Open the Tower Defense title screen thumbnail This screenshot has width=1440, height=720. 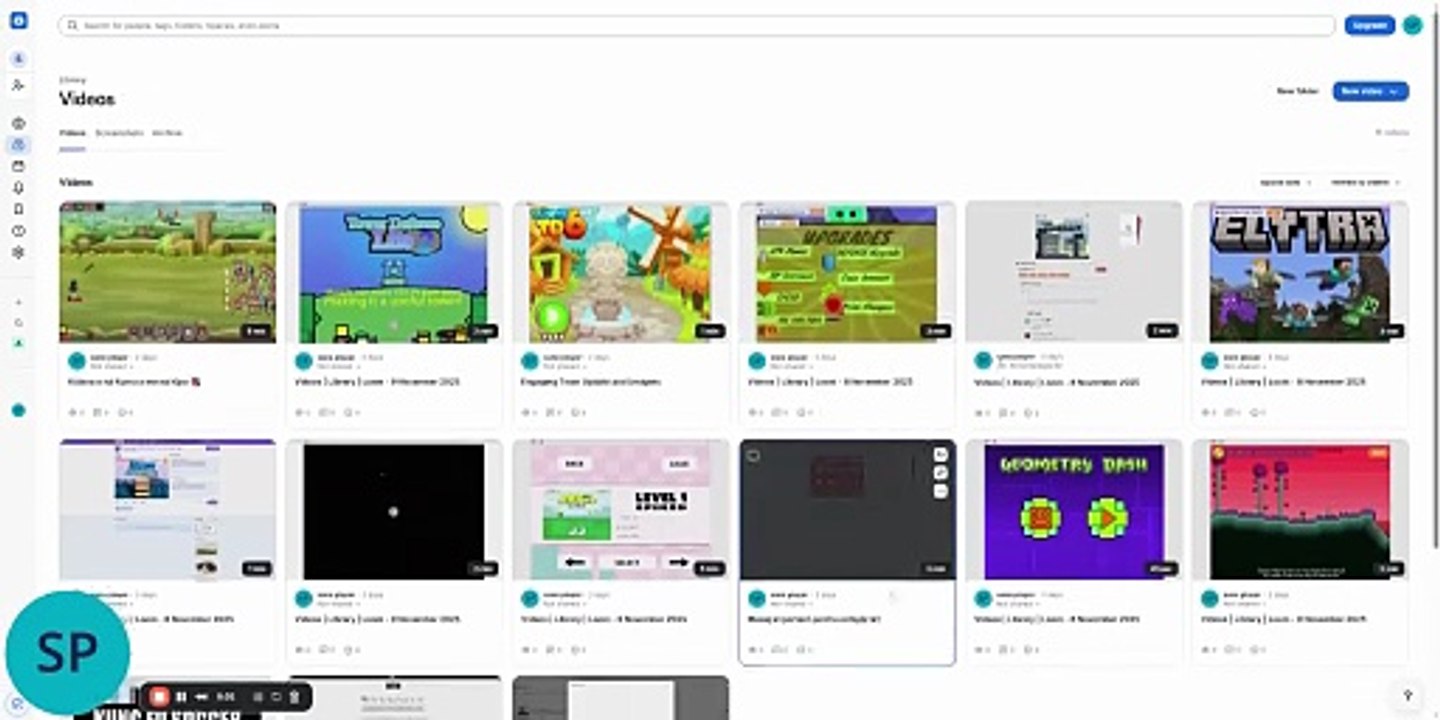(394, 272)
